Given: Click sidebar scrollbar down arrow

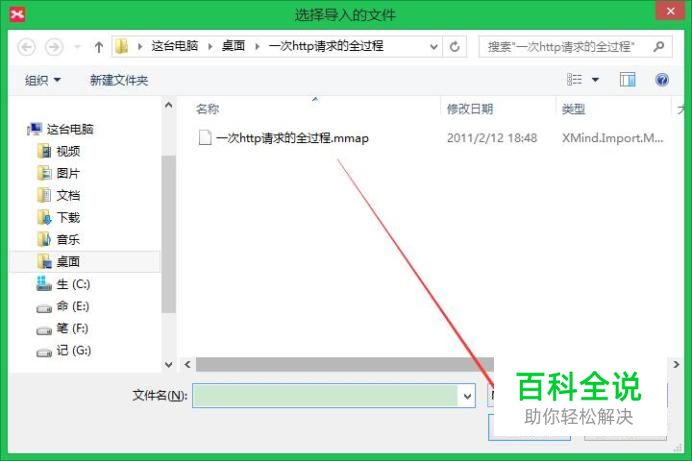Looking at the screenshot, I should pos(169,364).
